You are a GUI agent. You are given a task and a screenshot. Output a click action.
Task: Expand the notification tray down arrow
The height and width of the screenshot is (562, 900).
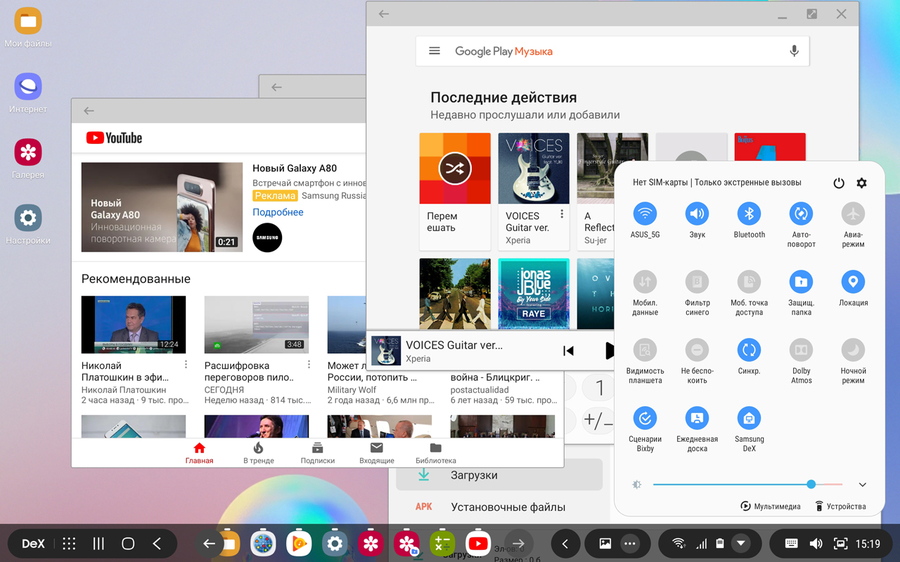click(741, 543)
